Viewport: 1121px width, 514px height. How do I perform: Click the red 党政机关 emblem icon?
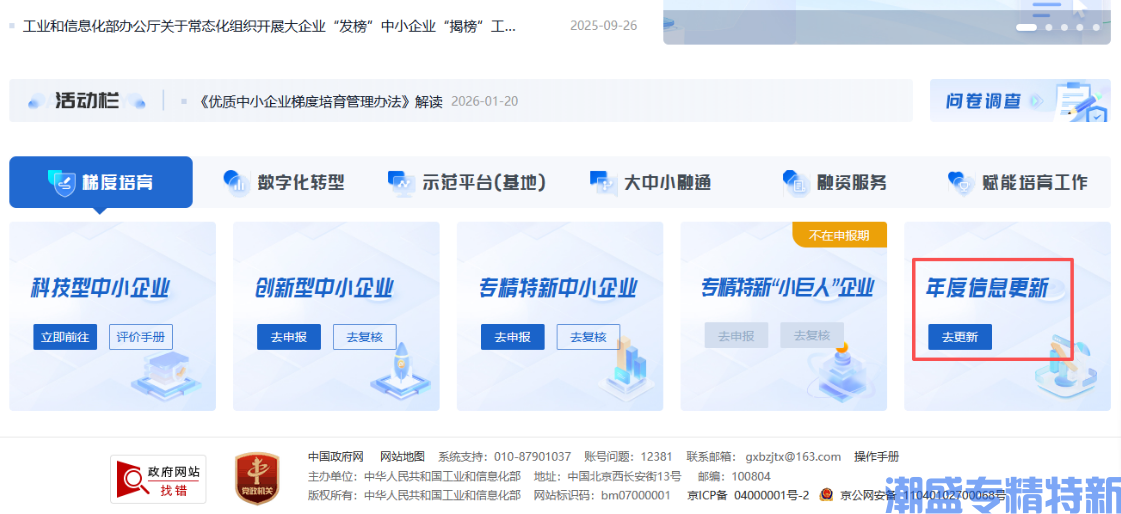[x=257, y=479]
